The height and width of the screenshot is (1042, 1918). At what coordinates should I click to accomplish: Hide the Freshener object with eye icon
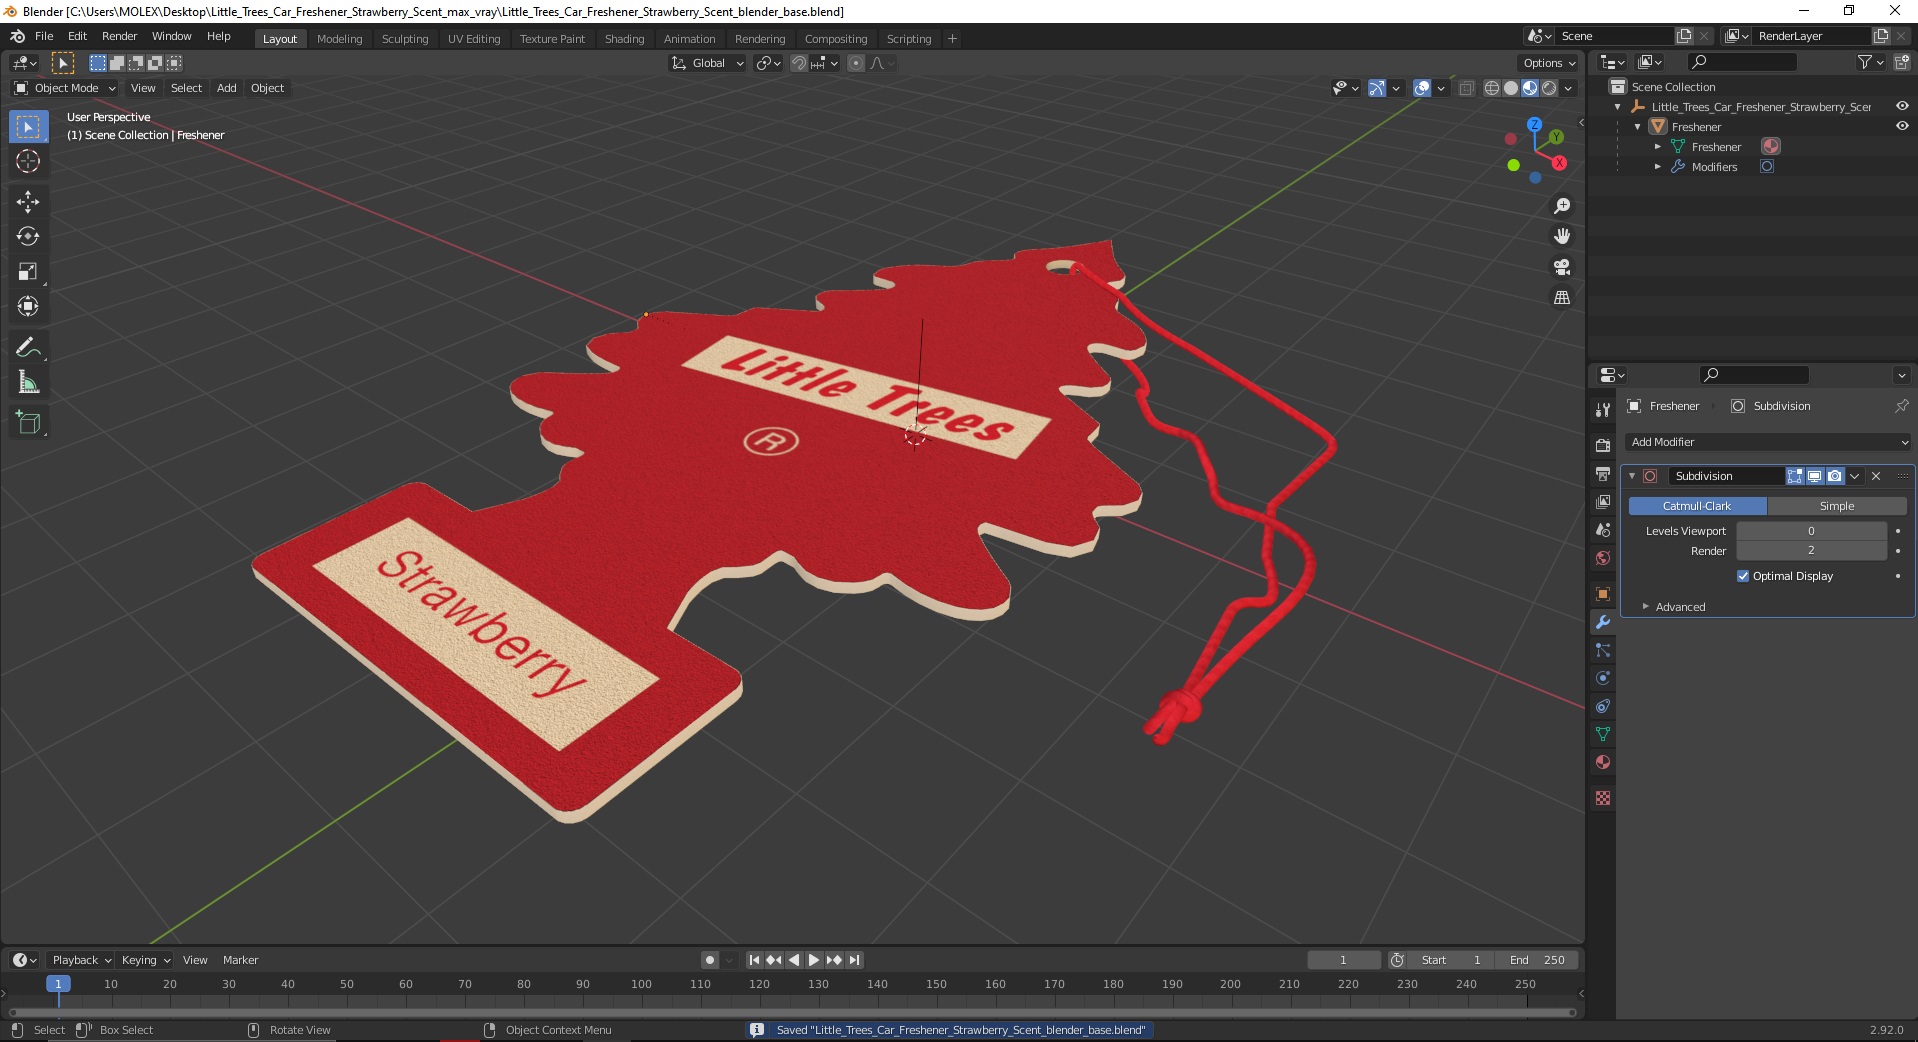[x=1902, y=126]
